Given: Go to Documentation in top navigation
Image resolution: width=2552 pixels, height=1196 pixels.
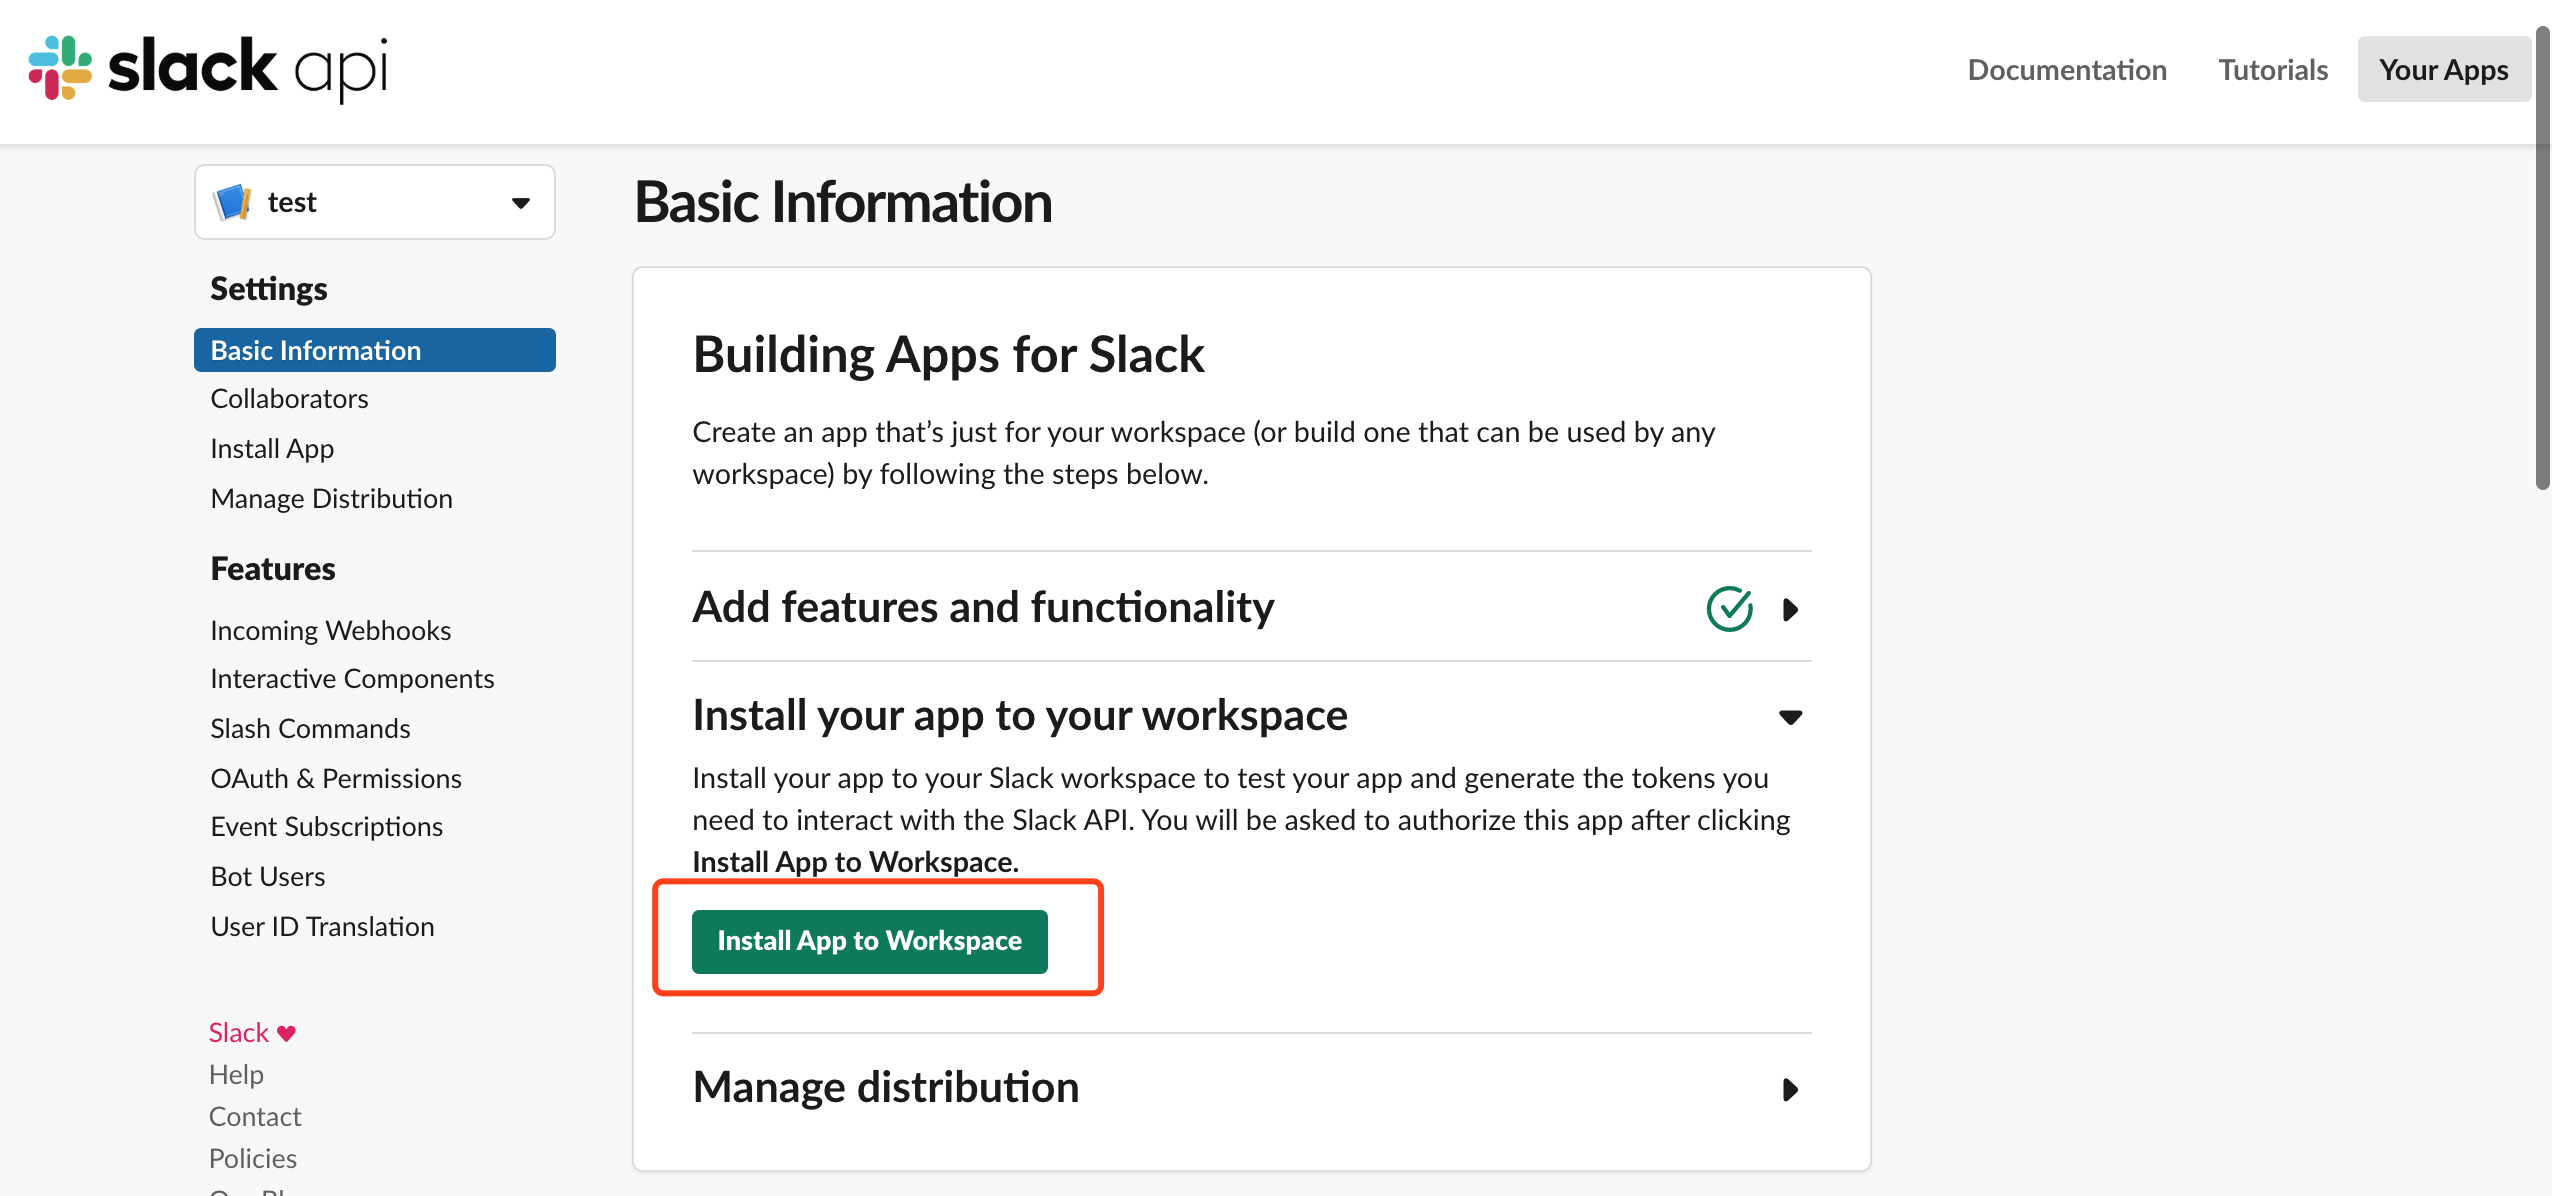Looking at the screenshot, I should [2067, 70].
